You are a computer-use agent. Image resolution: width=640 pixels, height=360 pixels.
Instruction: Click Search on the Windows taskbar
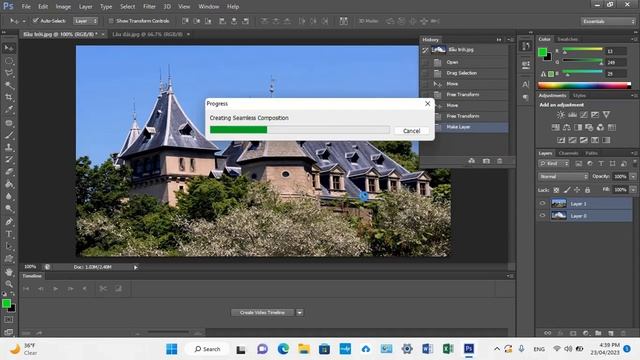[207, 349]
